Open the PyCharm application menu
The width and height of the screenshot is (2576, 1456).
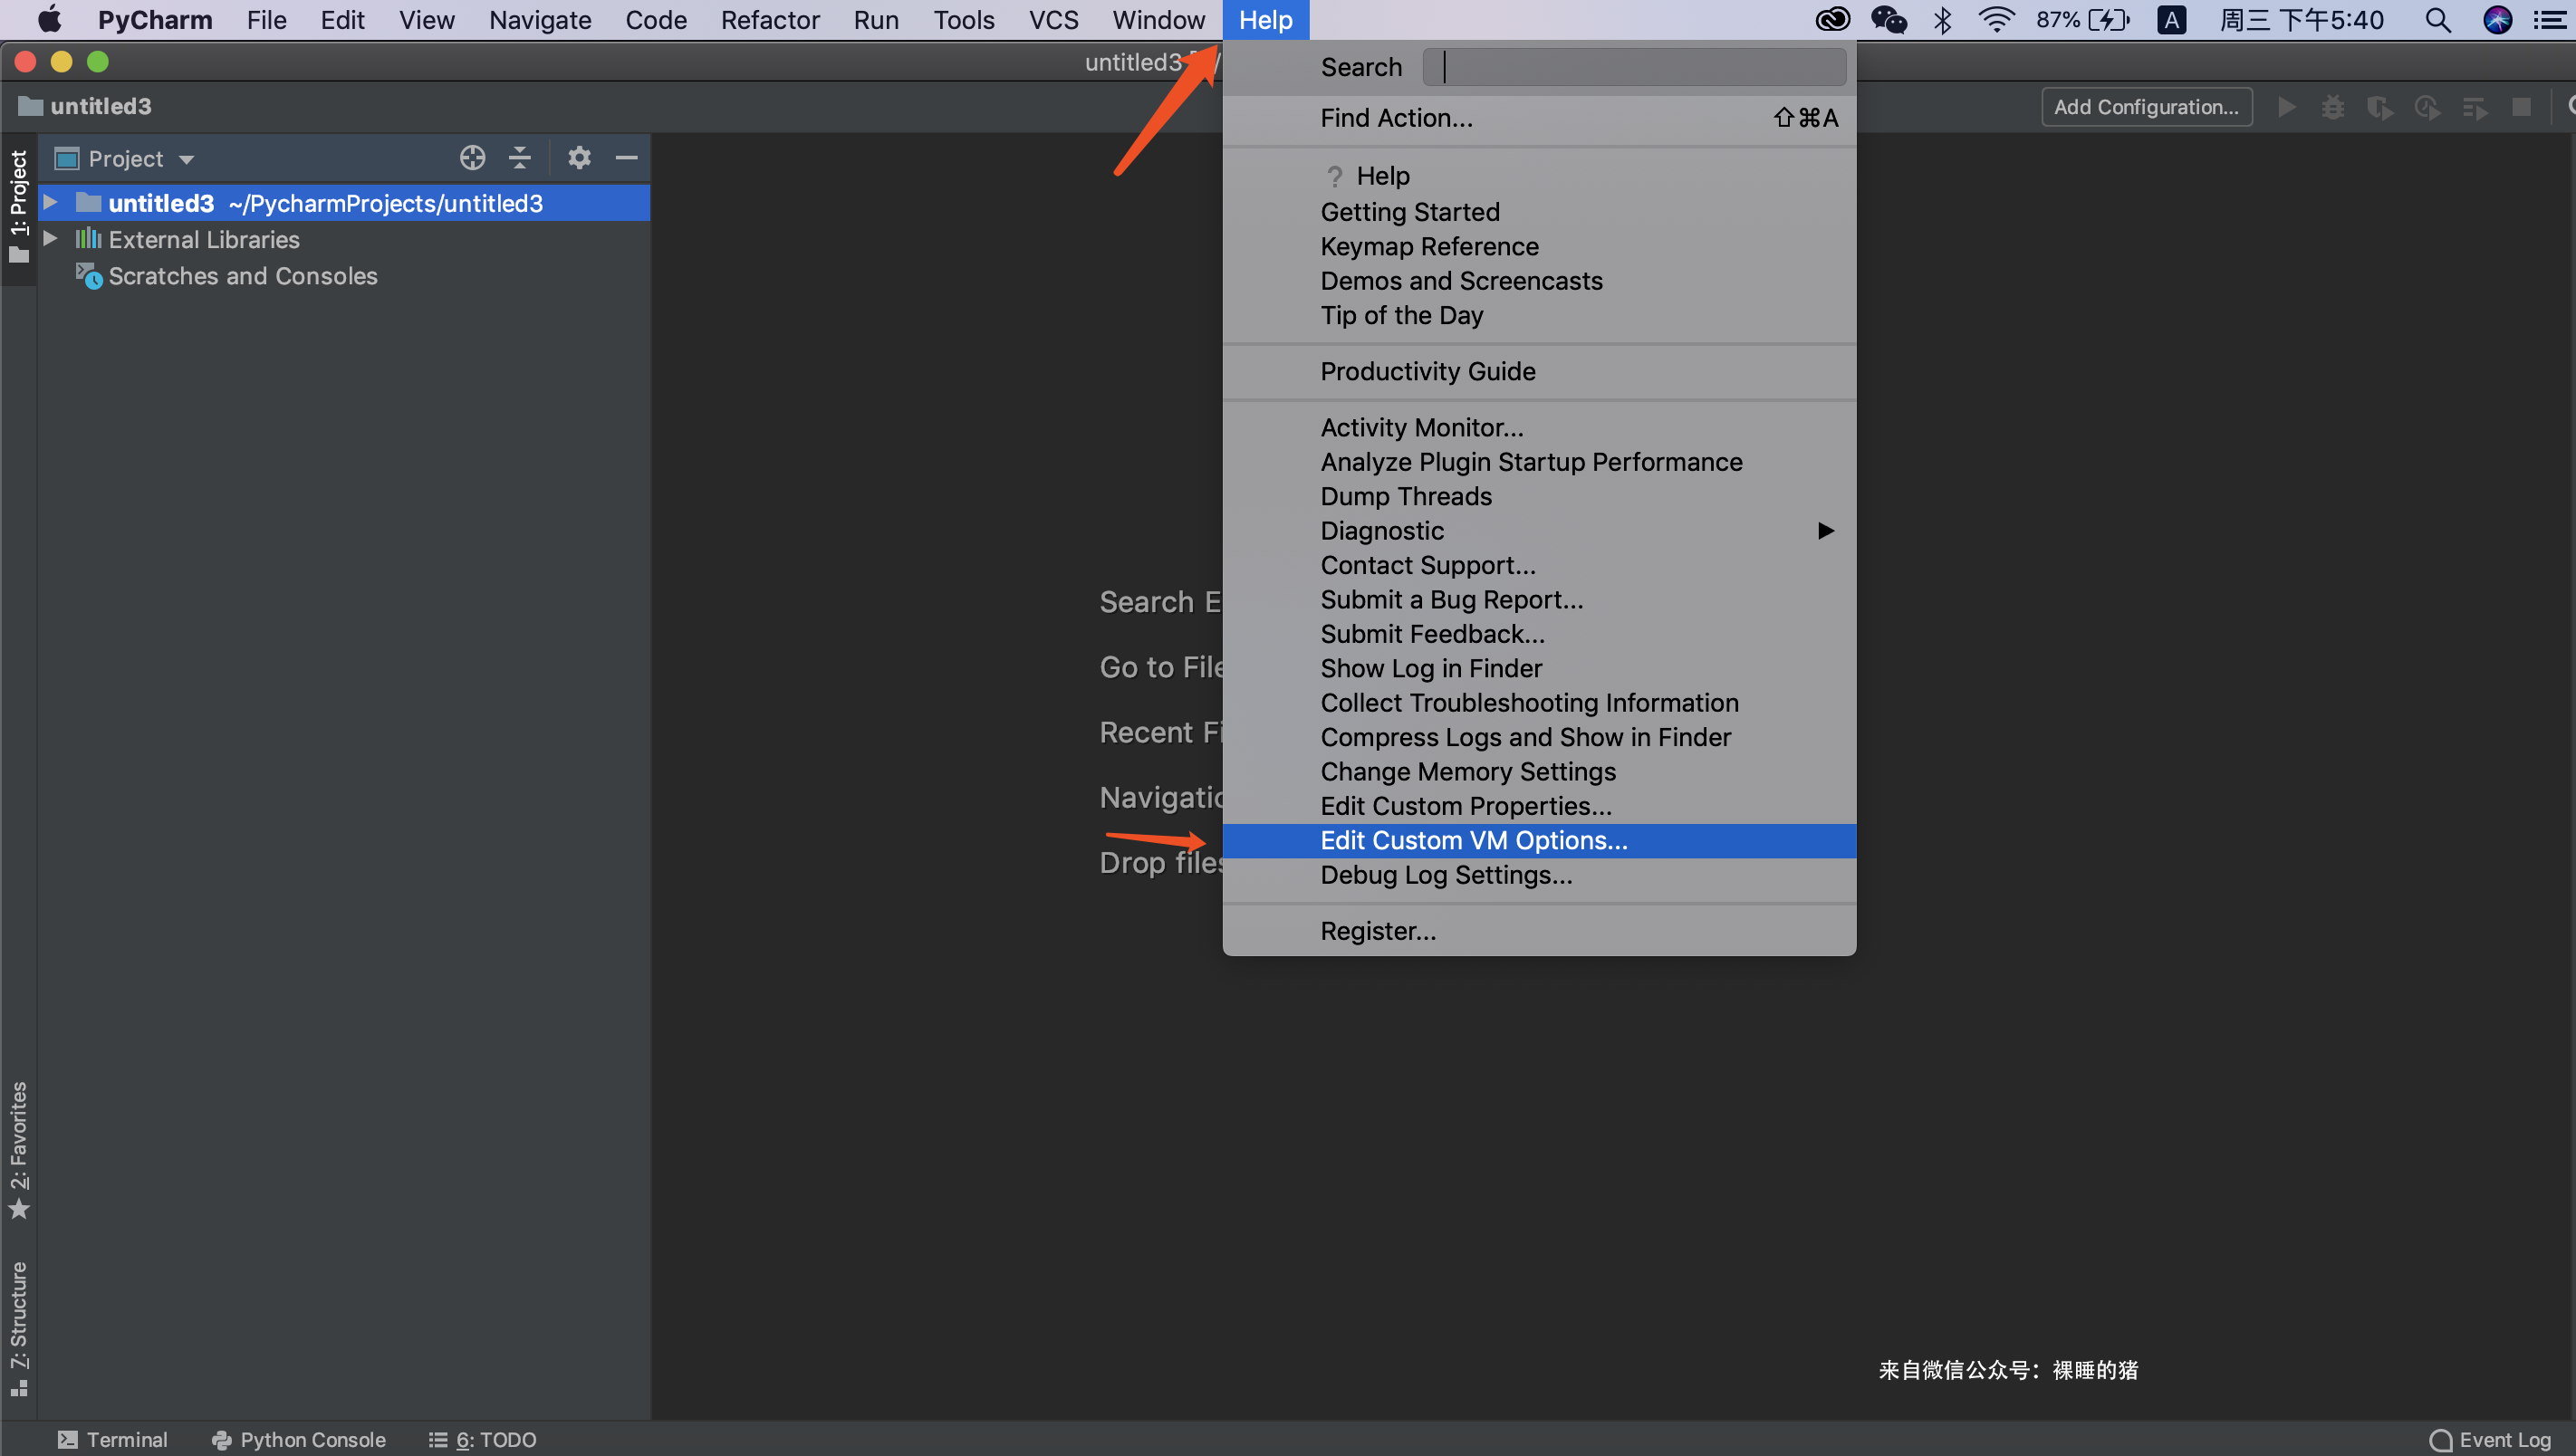pos(155,20)
